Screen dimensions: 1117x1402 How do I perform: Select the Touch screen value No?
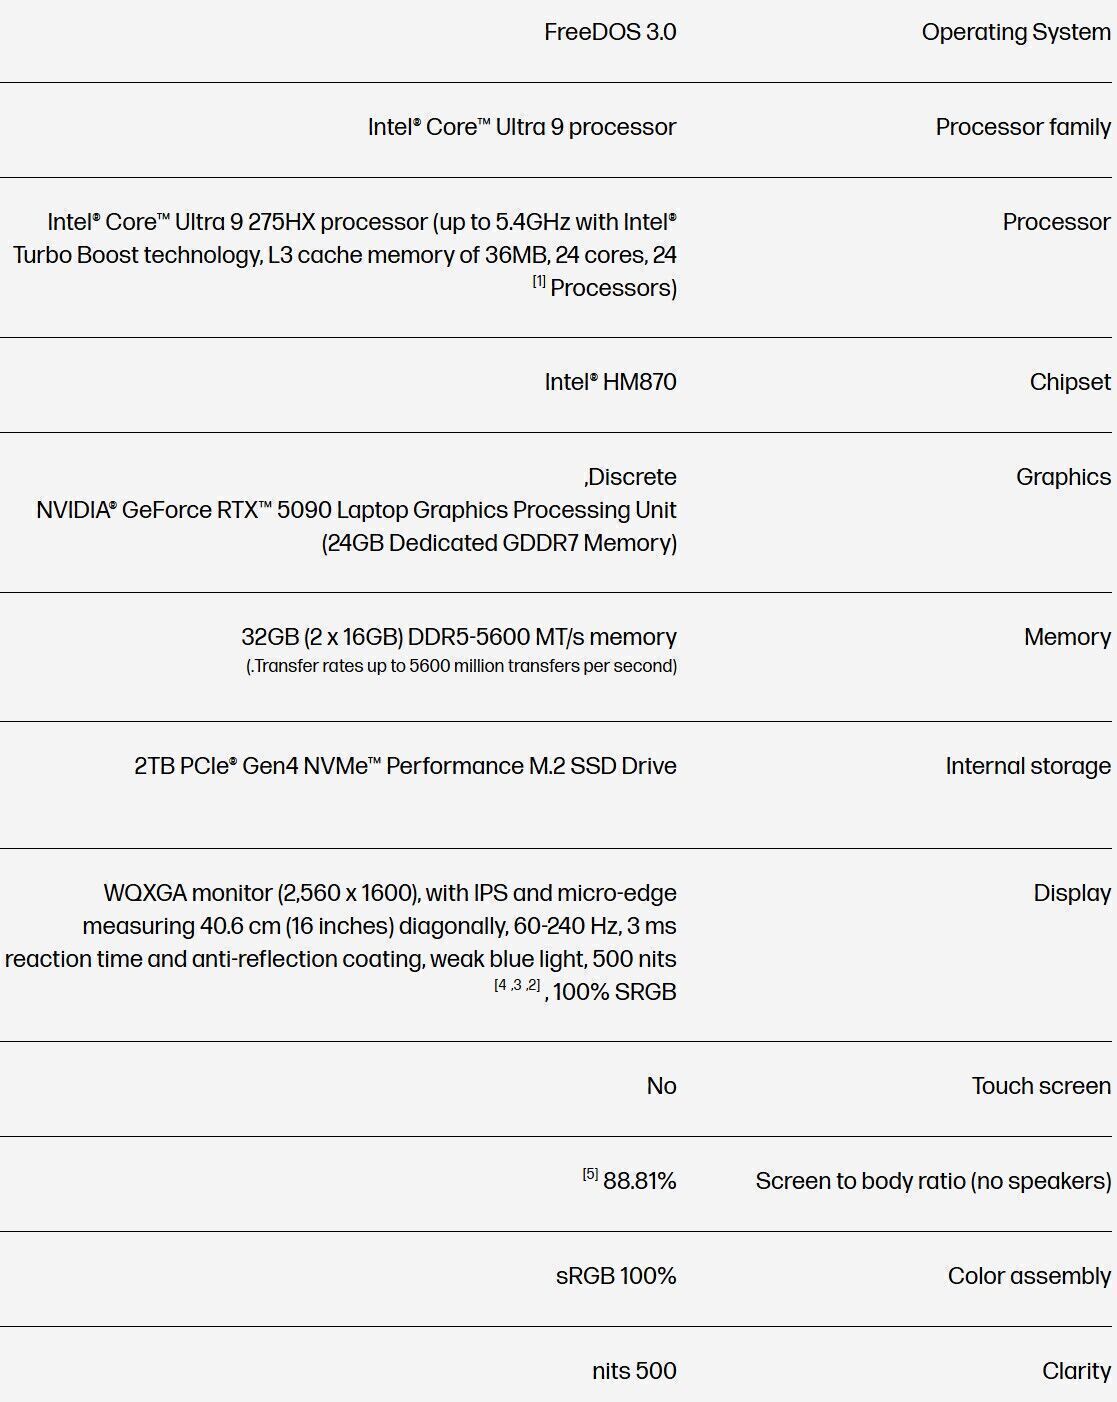[661, 1086]
